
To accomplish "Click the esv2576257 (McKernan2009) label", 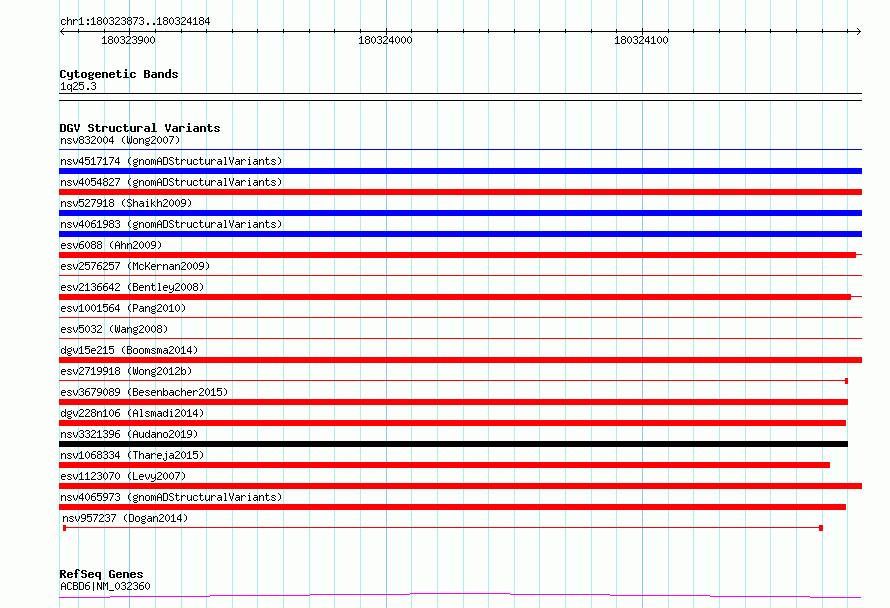I will click(x=135, y=266).
